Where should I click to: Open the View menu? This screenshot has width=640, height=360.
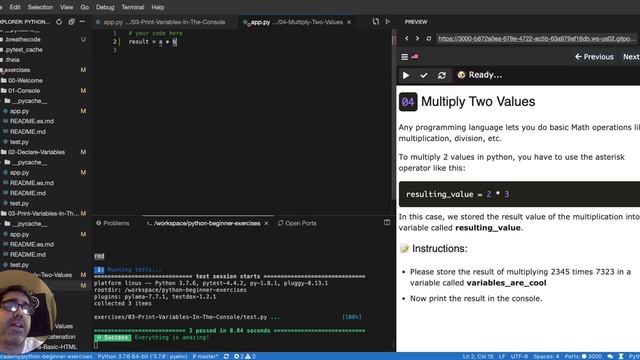click(x=67, y=7)
